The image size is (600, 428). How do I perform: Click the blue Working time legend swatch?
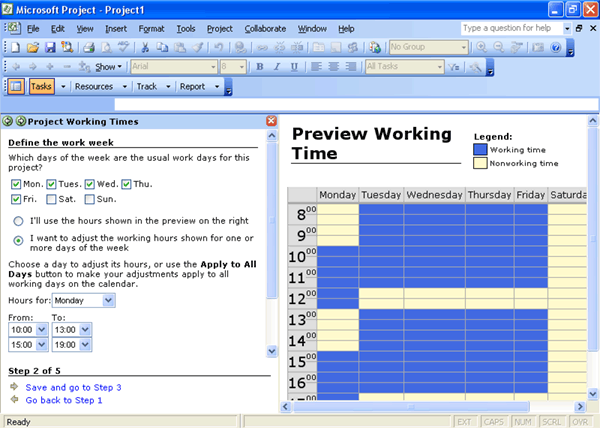click(480, 150)
